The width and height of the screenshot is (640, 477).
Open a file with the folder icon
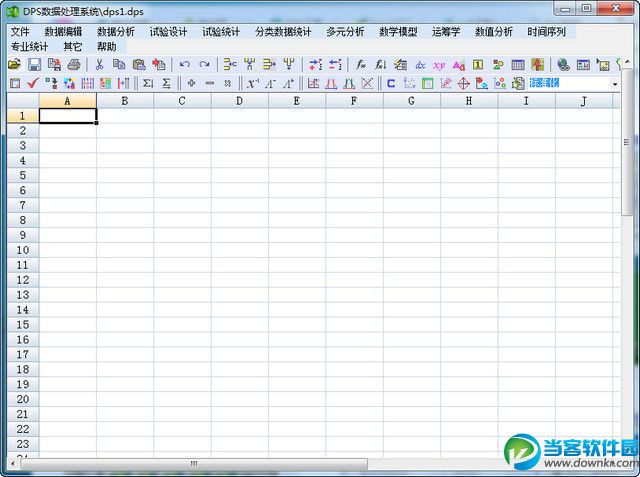pos(14,64)
